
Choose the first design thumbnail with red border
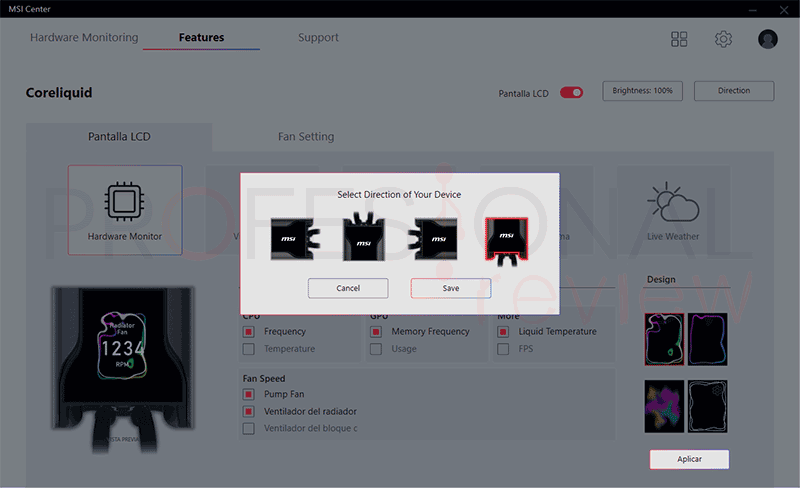[664, 339]
